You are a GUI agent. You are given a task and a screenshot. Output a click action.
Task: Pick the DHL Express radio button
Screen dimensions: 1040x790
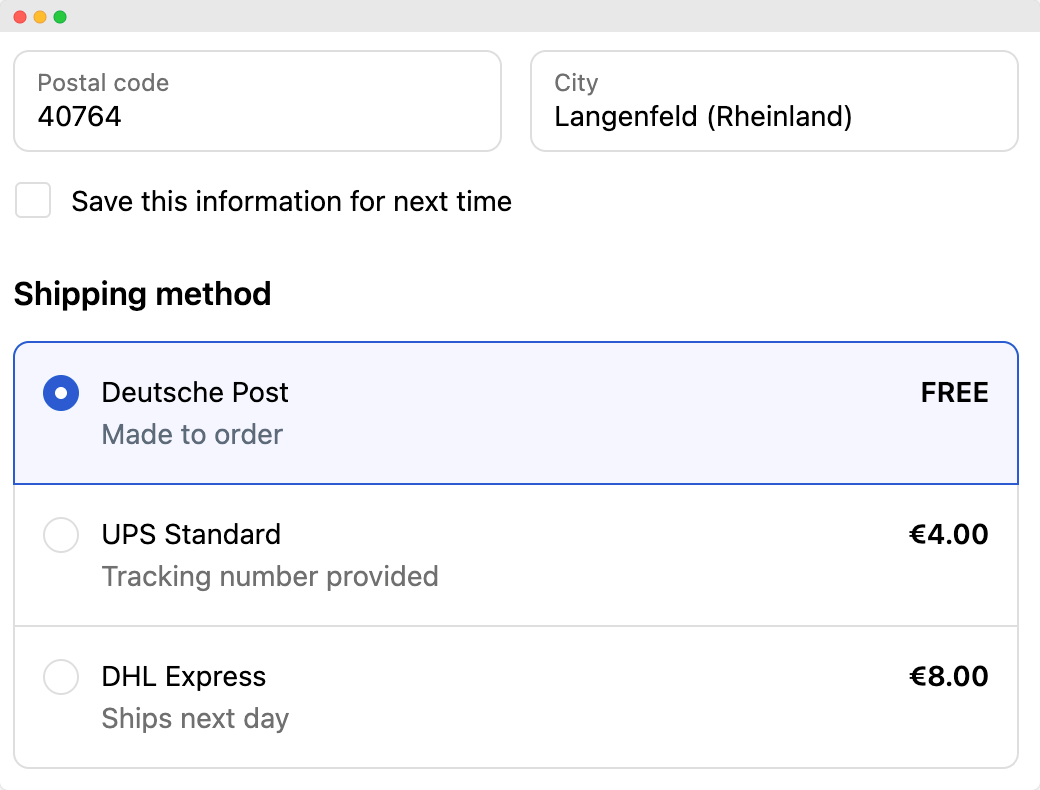coord(61,677)
